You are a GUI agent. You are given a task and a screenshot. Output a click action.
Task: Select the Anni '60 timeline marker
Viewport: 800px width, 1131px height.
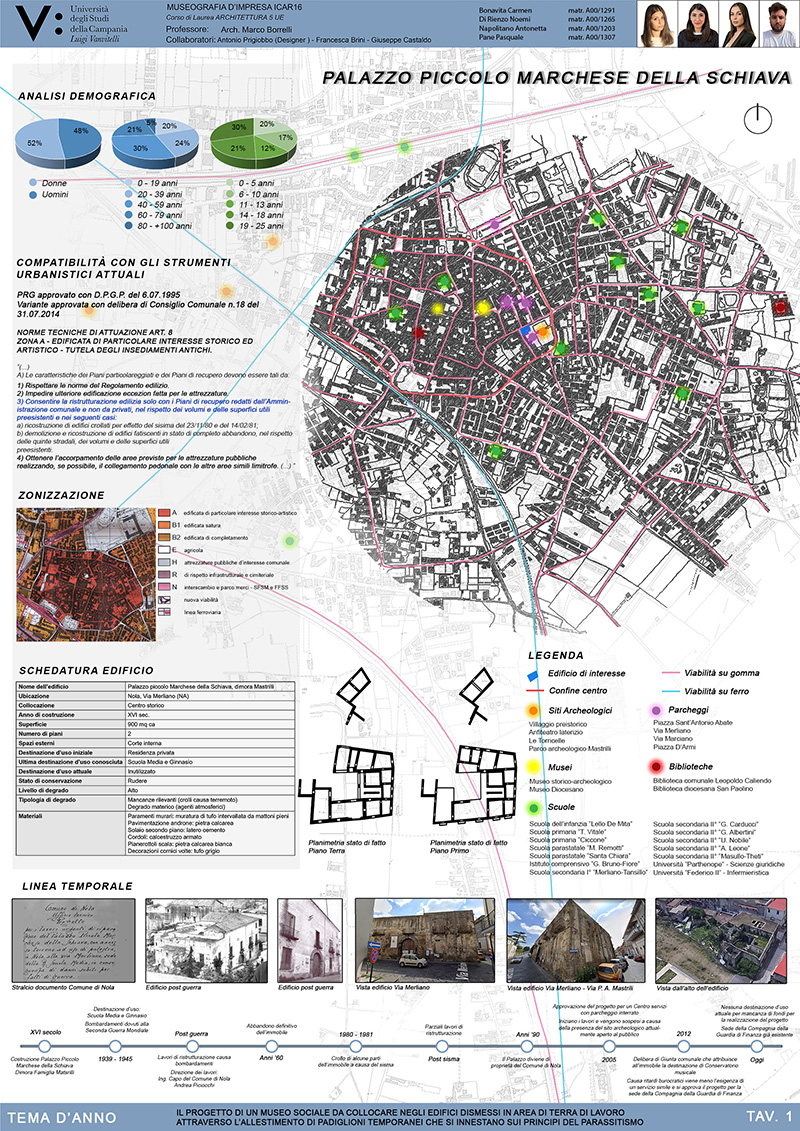coord(271,1046)
